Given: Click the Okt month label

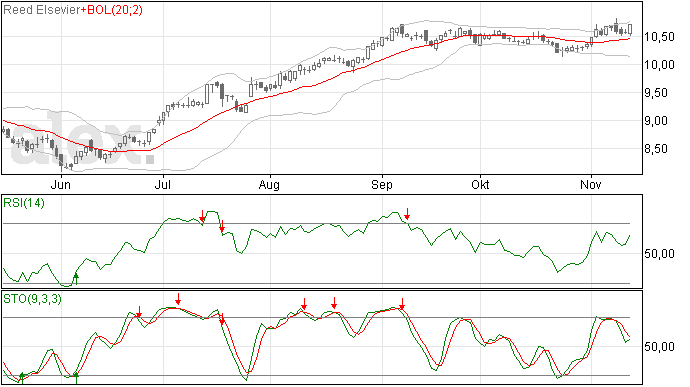Looking at the screenshot, I should pos(480,184).
